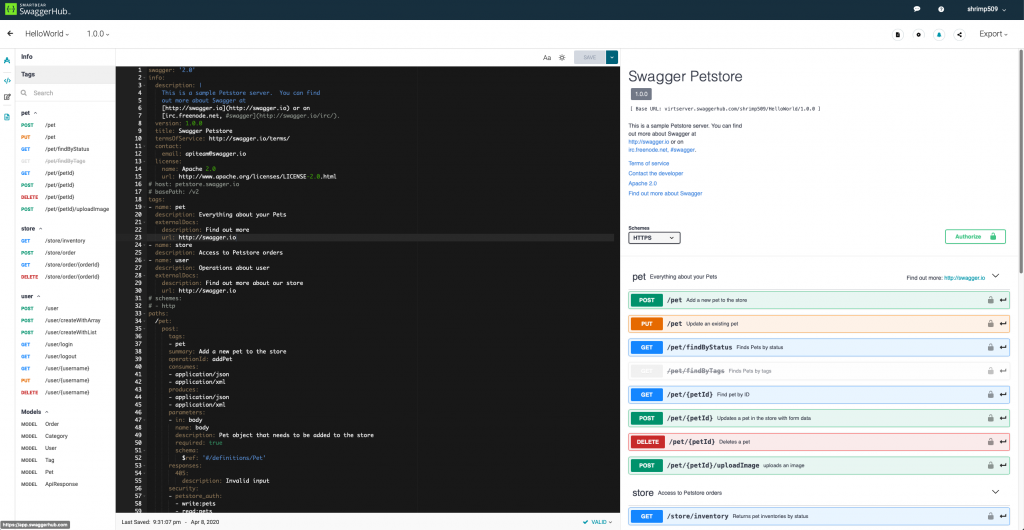Viewport: 1024px width, 530px height.
Task: Open the irc.freenode.net, #swagger link in the preview
Action: pyautogui.click(x=662, y=149)
